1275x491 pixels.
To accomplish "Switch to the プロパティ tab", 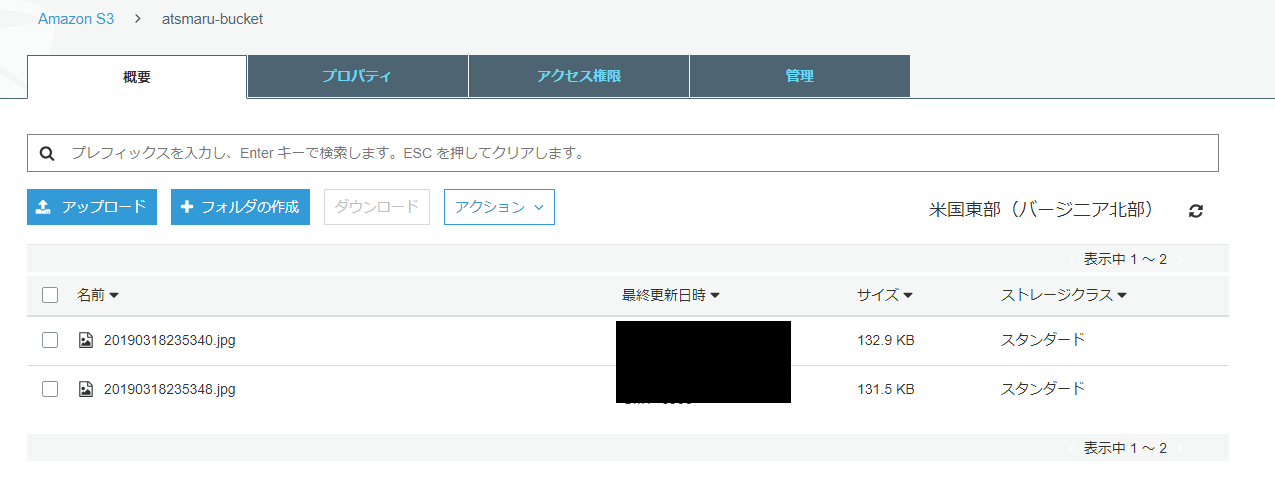I will (x=357, y=76).
